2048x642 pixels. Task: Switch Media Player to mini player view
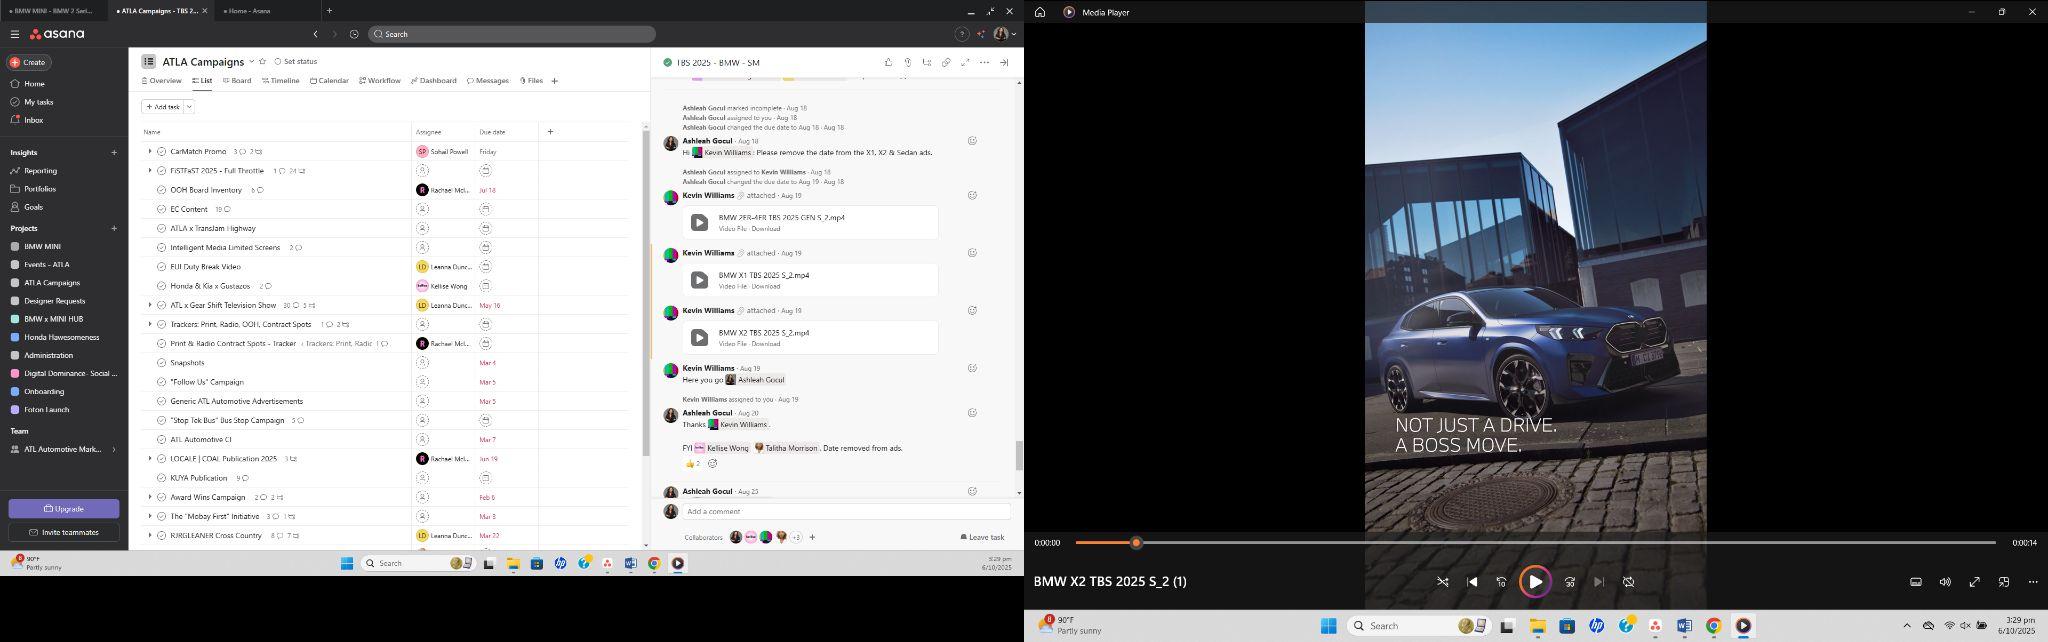pos(2004,582)
